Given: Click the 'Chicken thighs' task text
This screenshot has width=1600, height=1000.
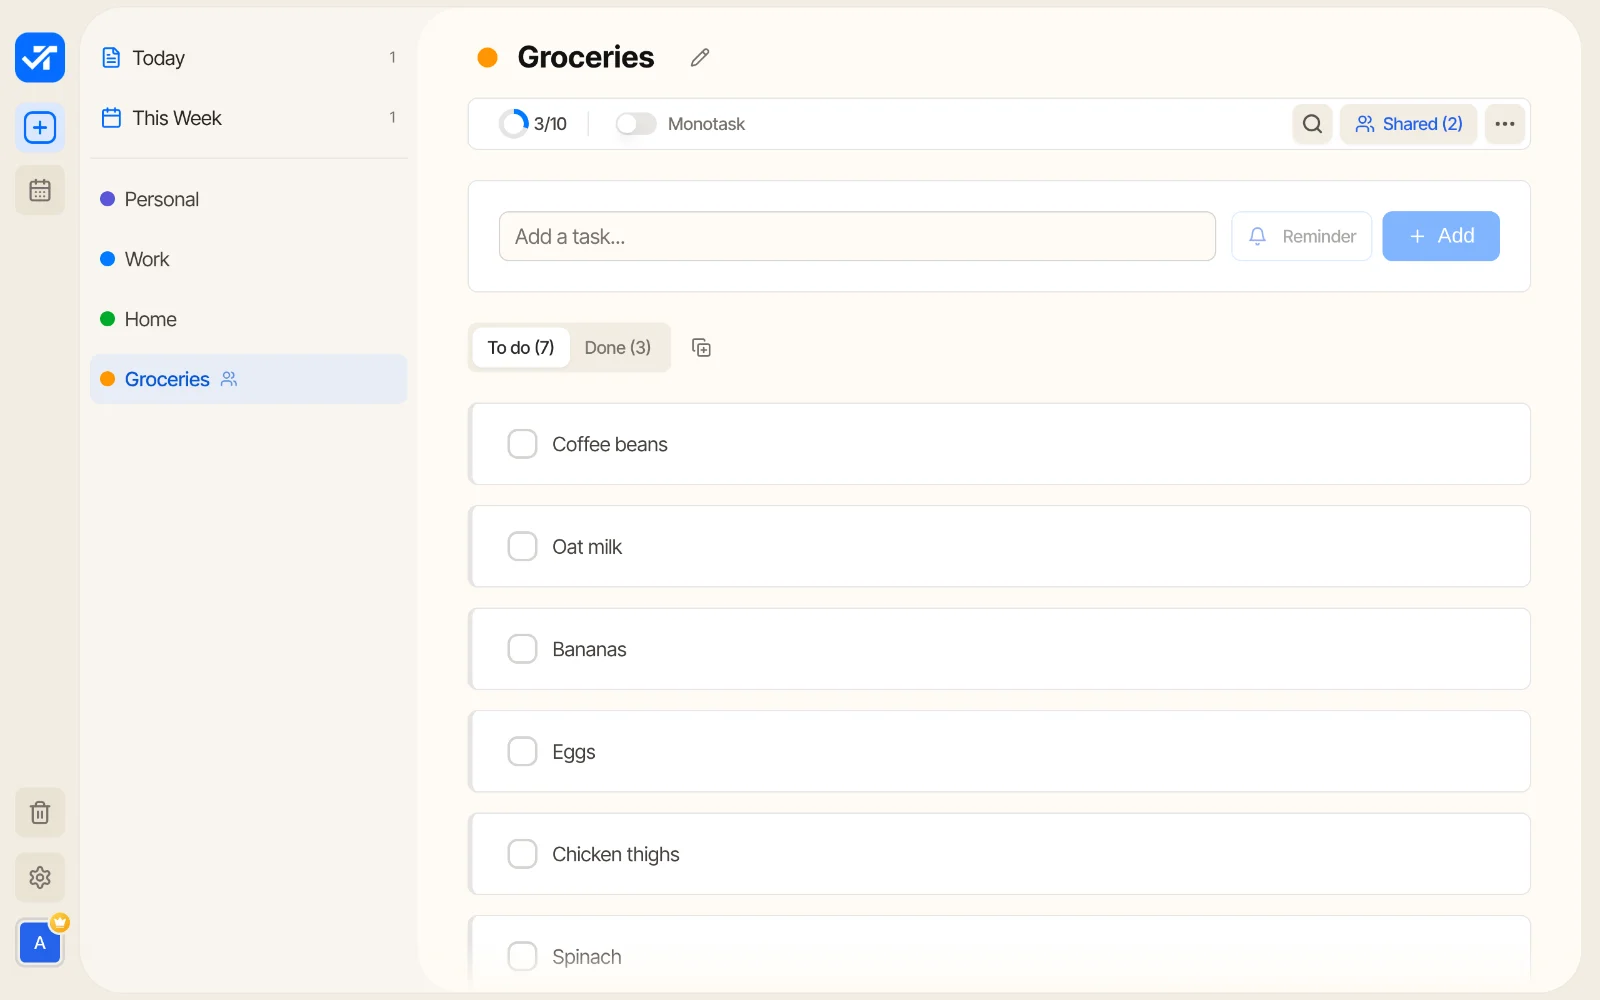Looking at the screenshot, I should [x=616, y=854].
